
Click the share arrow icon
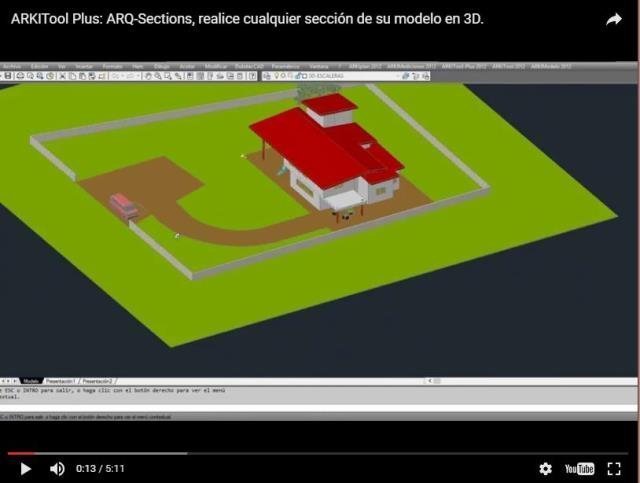pos(613,19)
